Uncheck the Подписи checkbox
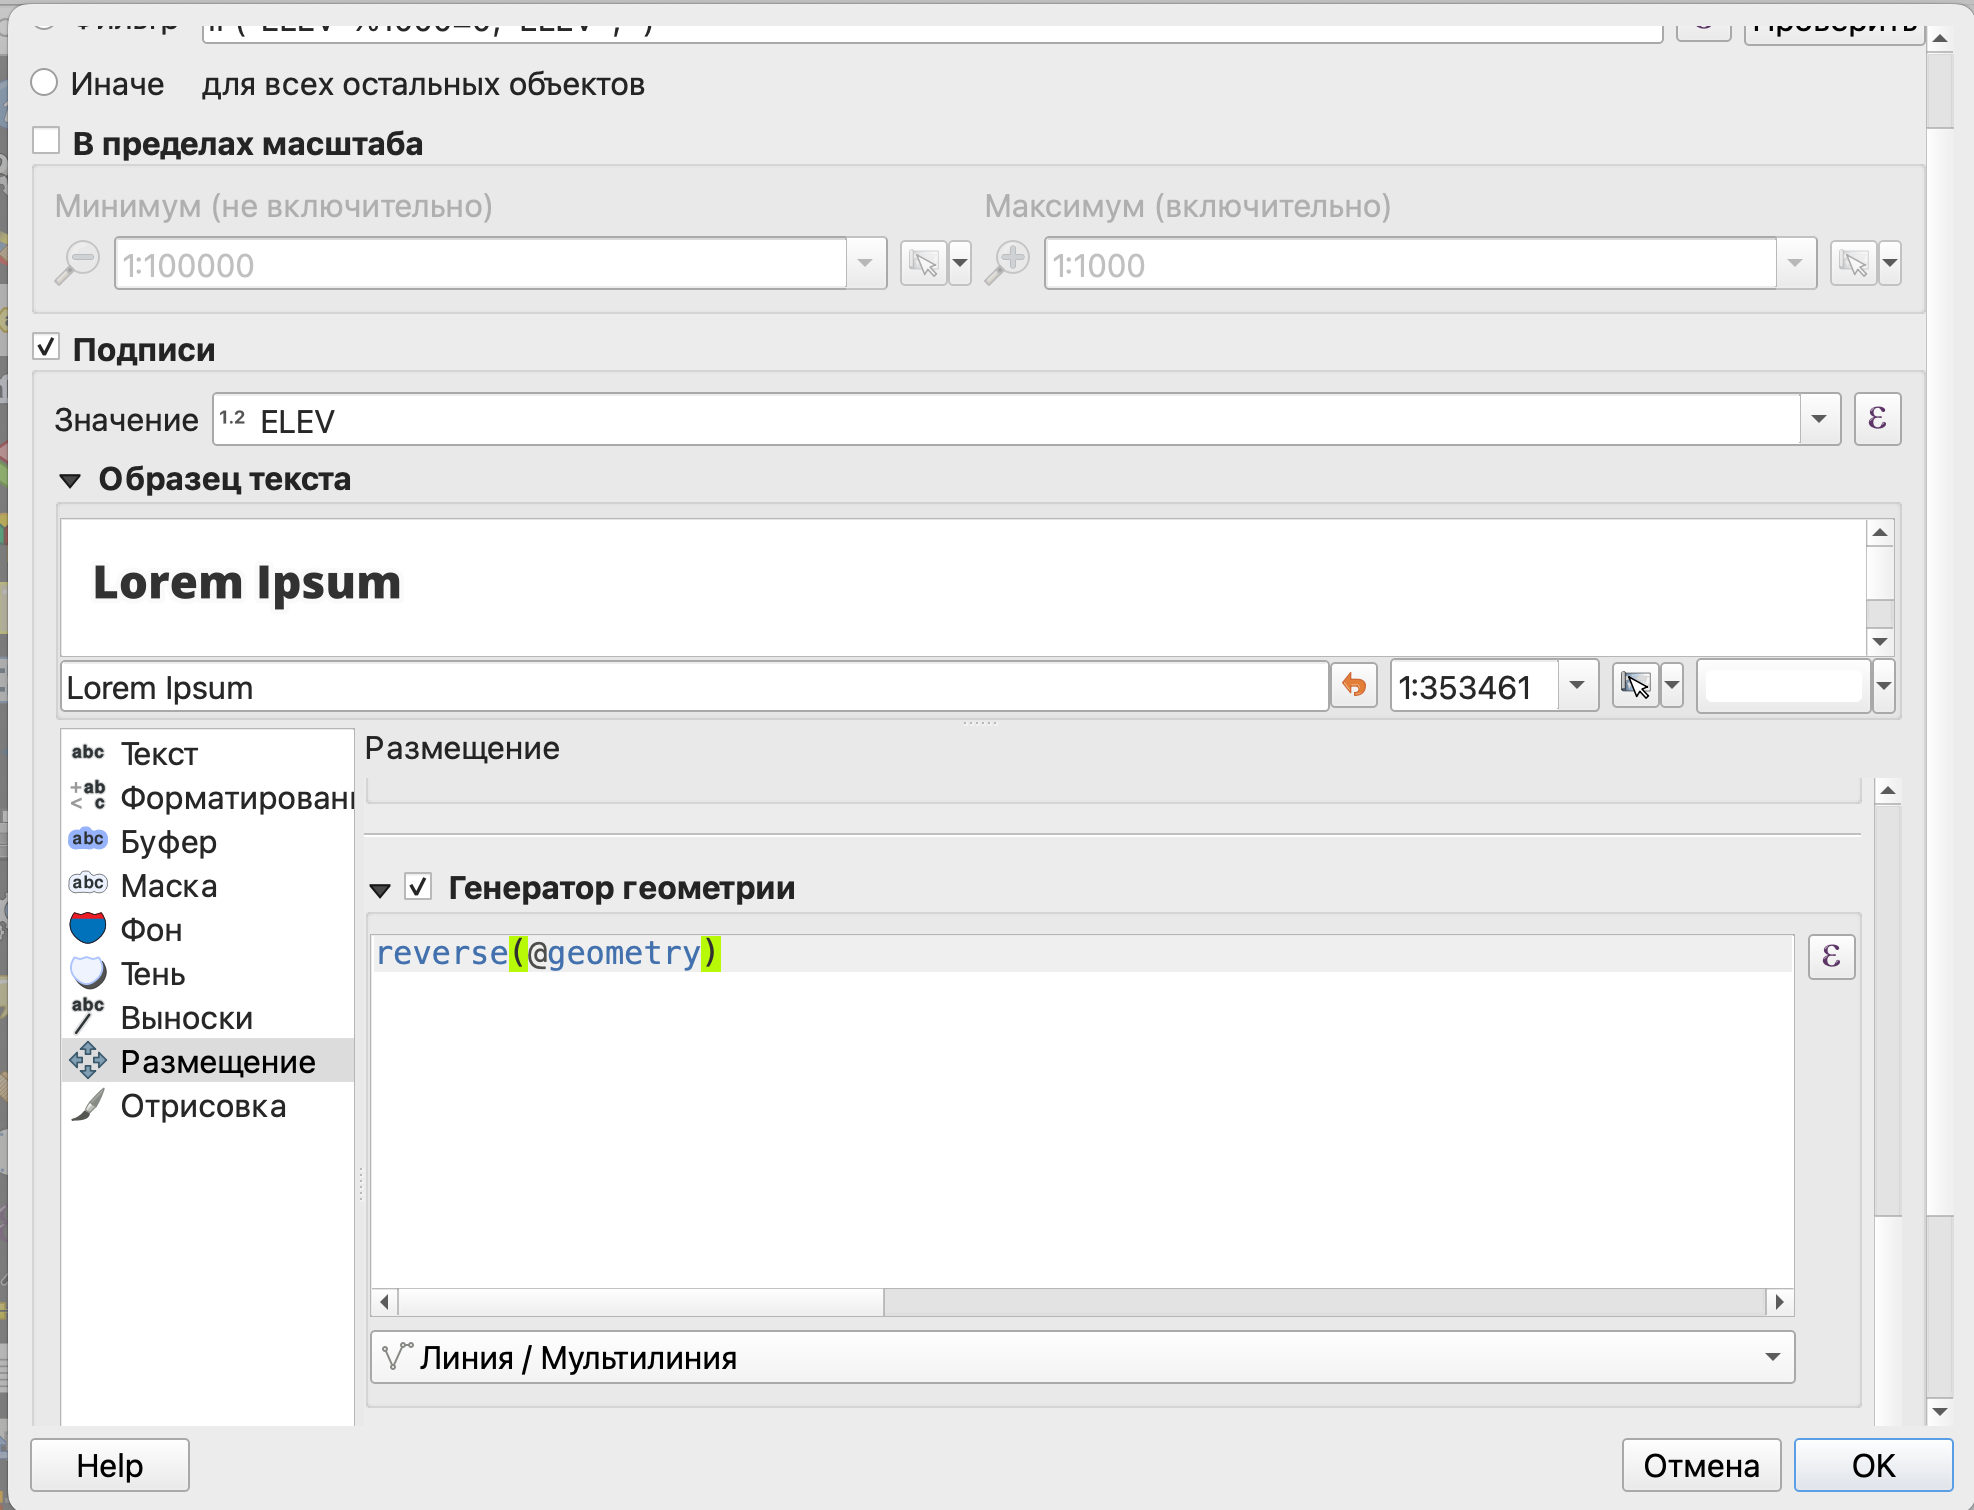 pyautogui.click(x=46, y=347)
